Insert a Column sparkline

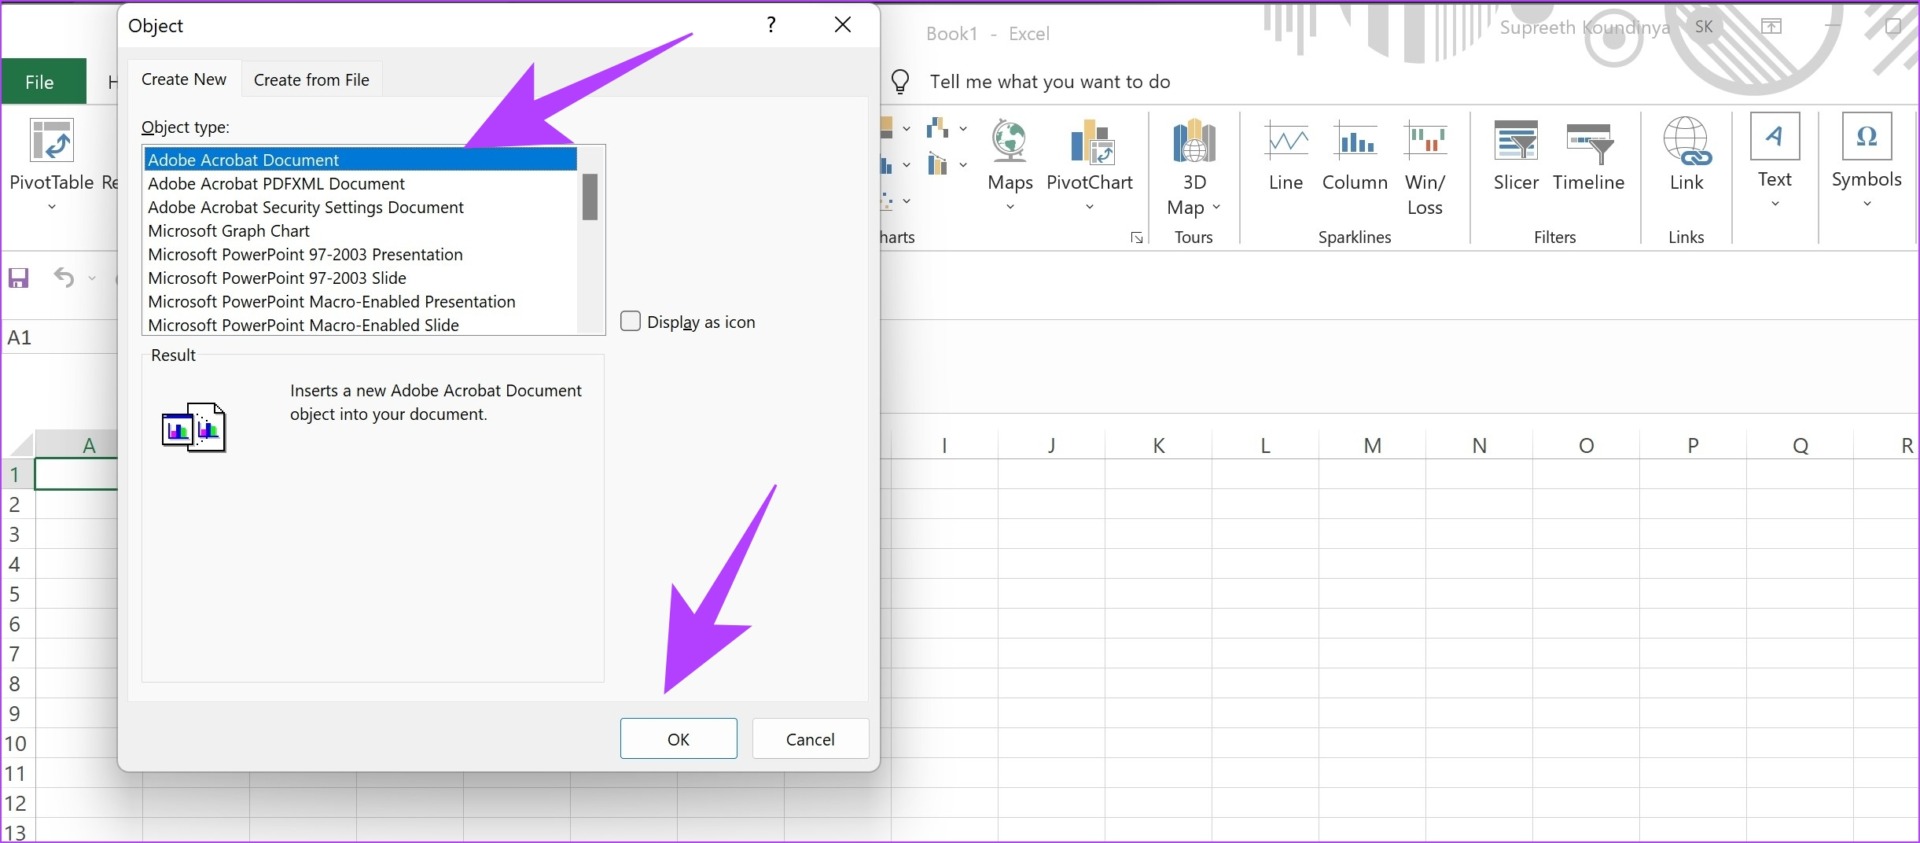tap(1355, 142)
